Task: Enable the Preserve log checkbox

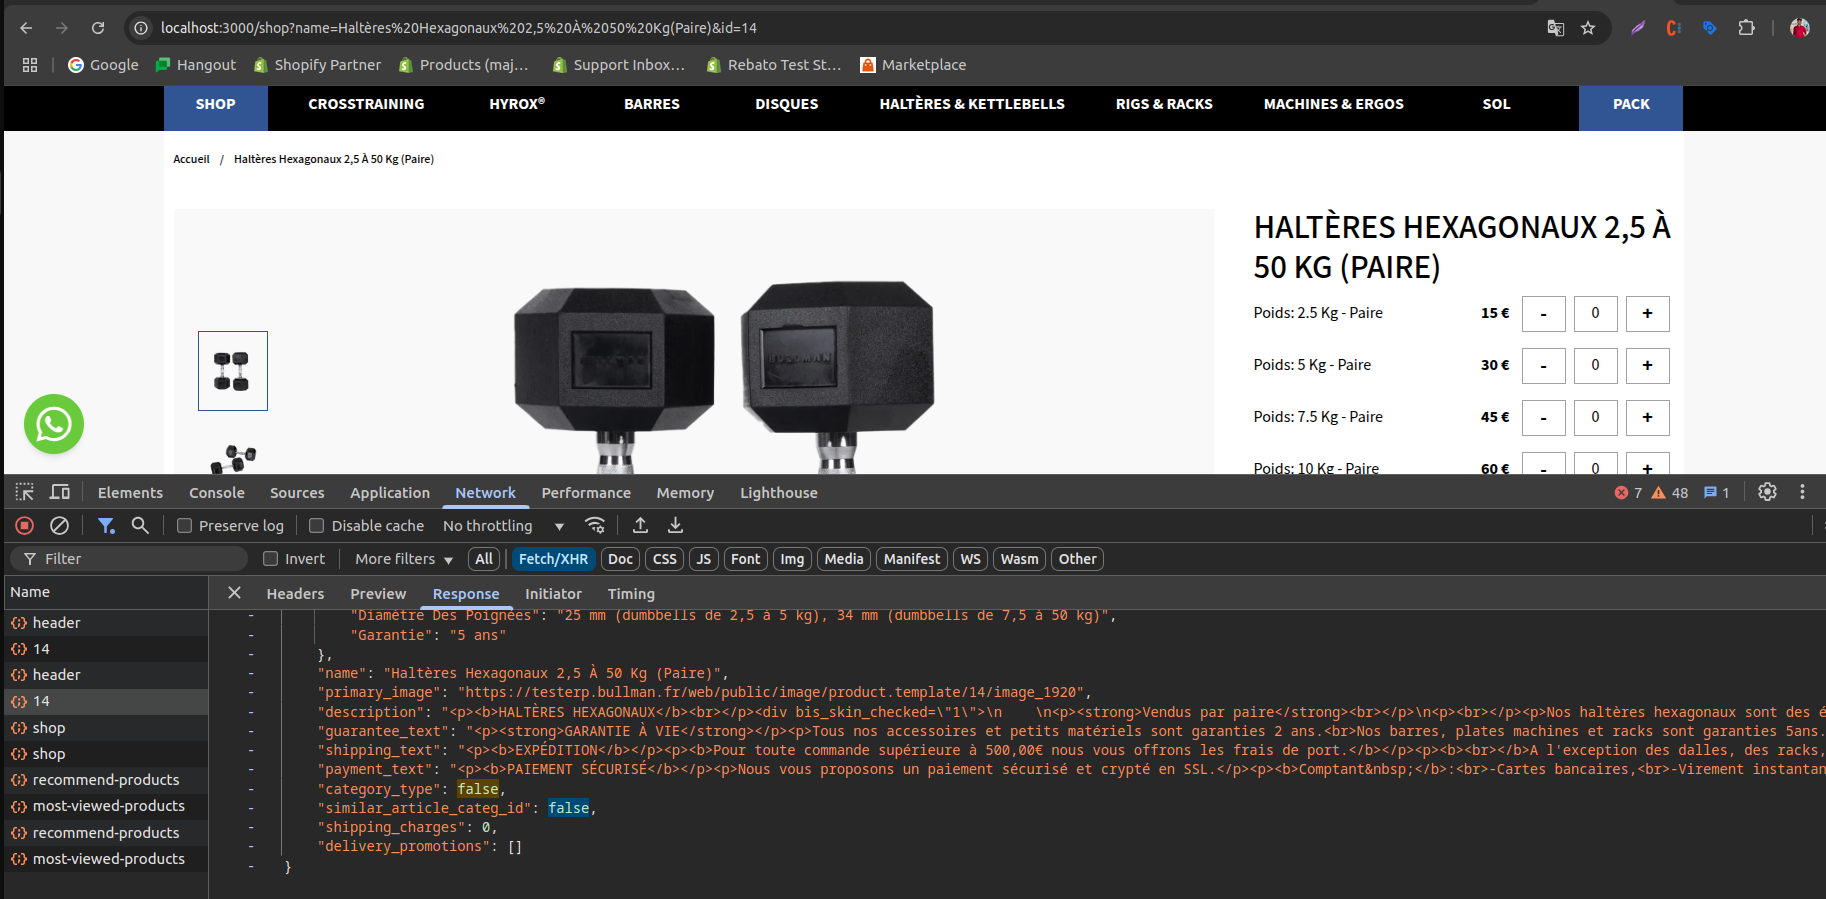Action: pyautogui.click(x=185, y=526)
